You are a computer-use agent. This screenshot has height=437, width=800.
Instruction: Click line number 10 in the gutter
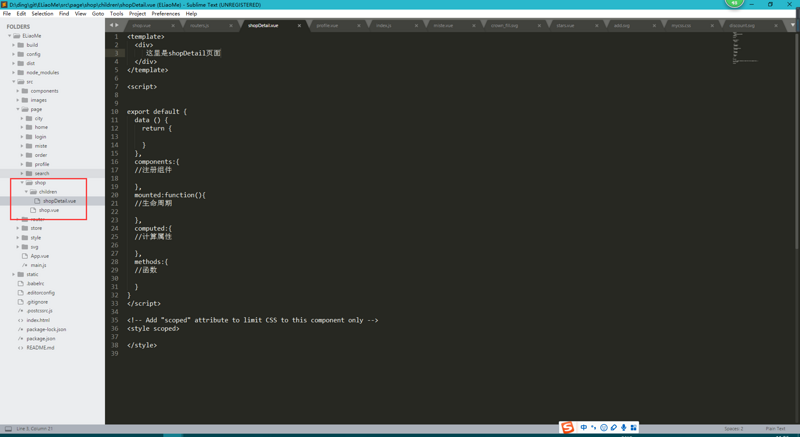[x=114, y=112]
